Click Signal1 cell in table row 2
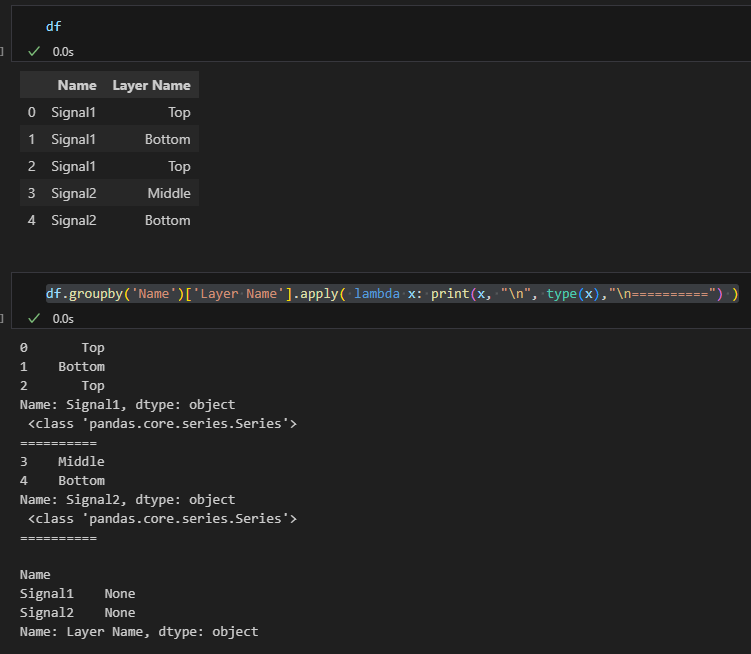The image size is (751, 654). pyautogui.click(x=74, y=166)
